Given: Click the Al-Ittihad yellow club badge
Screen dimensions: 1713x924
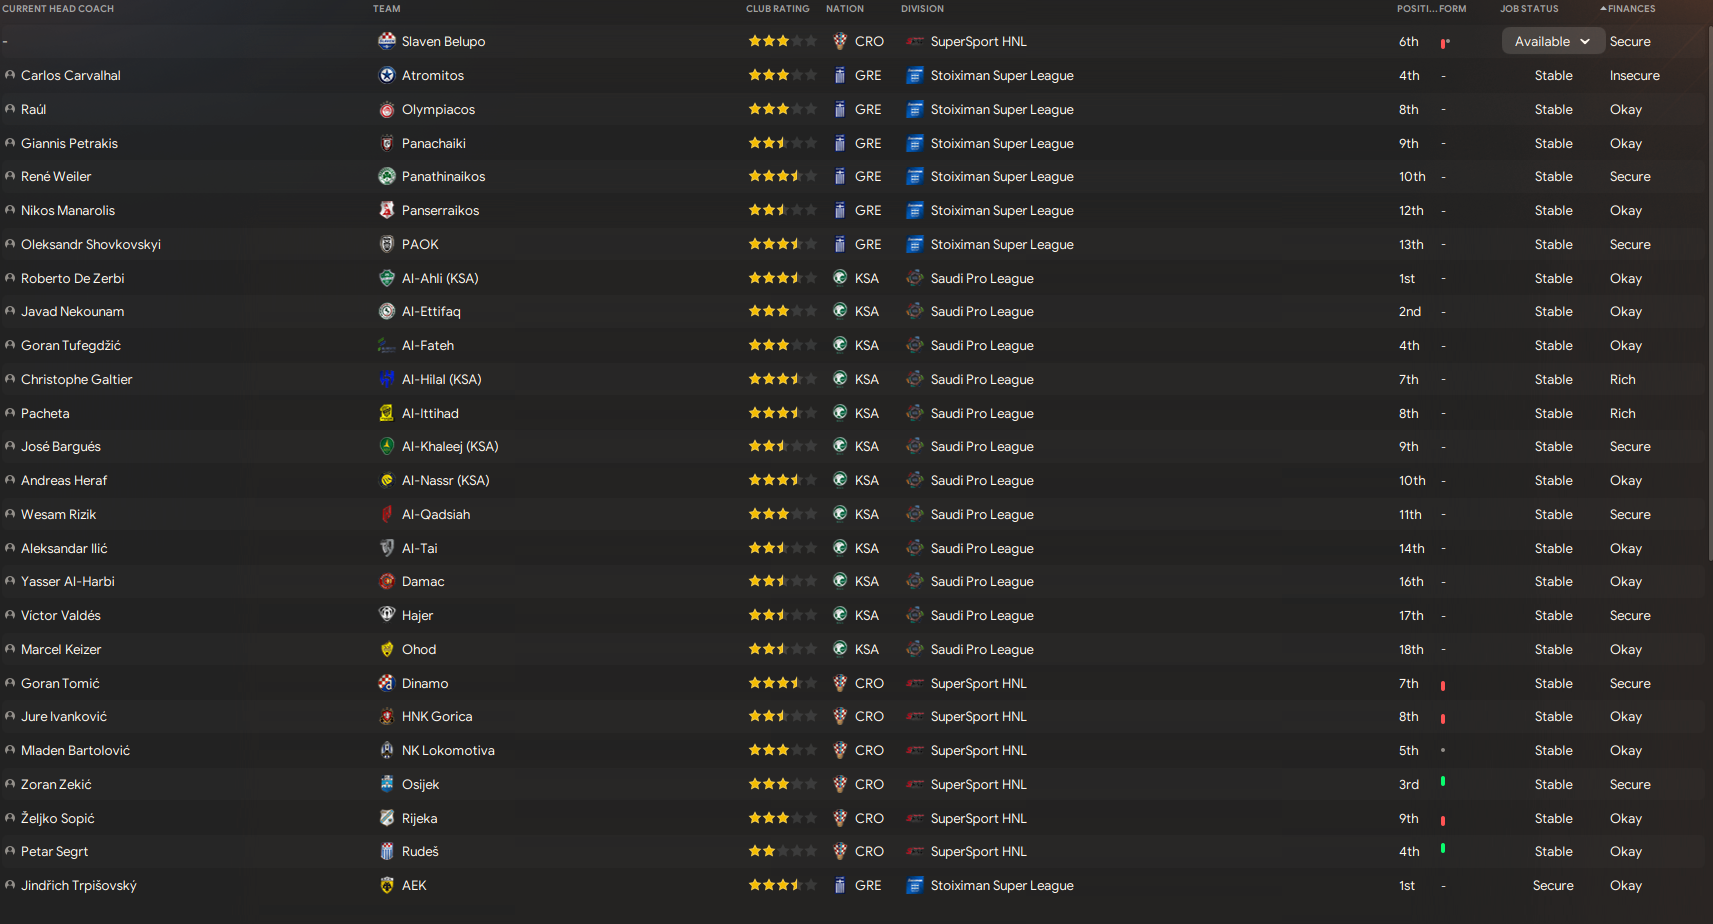Looking at the screenshot, I should [387, 413].
